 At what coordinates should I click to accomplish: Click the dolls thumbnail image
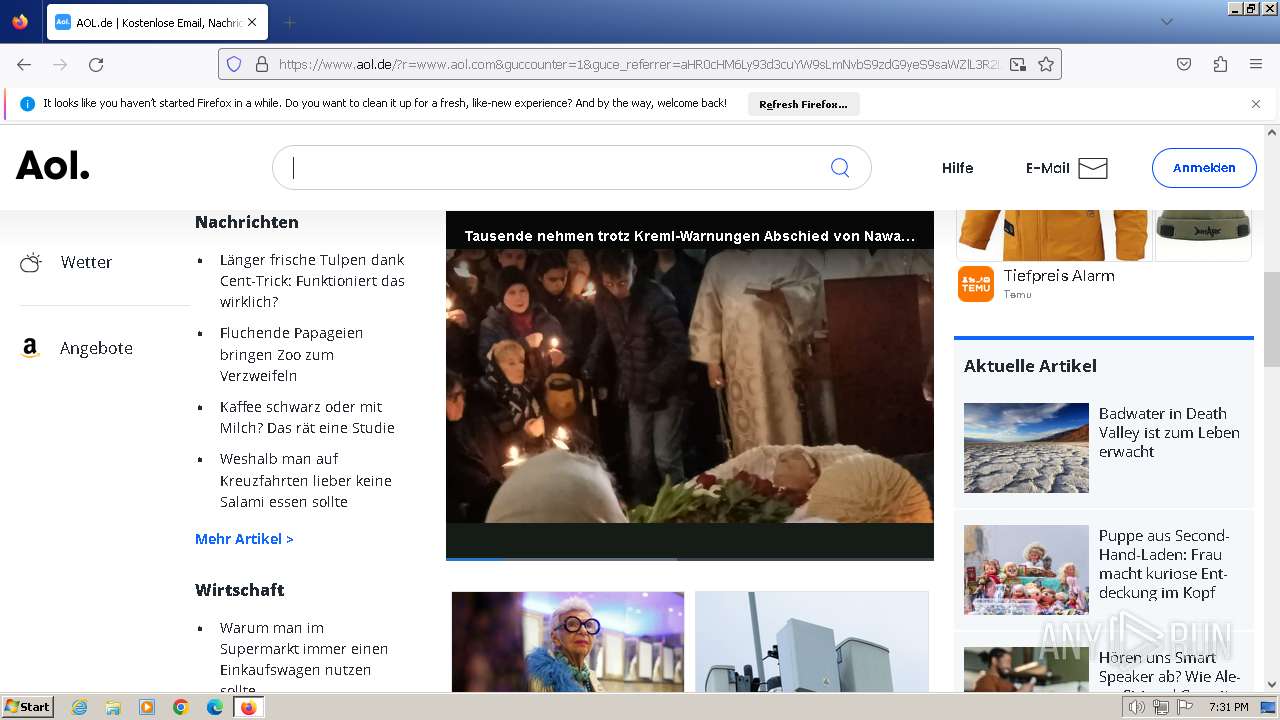(1026, 570)
